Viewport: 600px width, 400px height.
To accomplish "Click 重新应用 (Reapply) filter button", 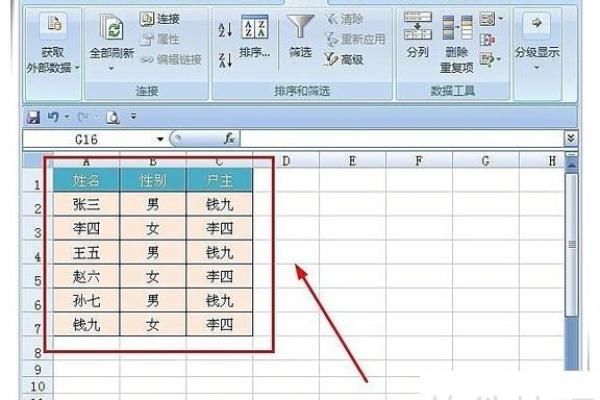I will [x=355, y=39].
